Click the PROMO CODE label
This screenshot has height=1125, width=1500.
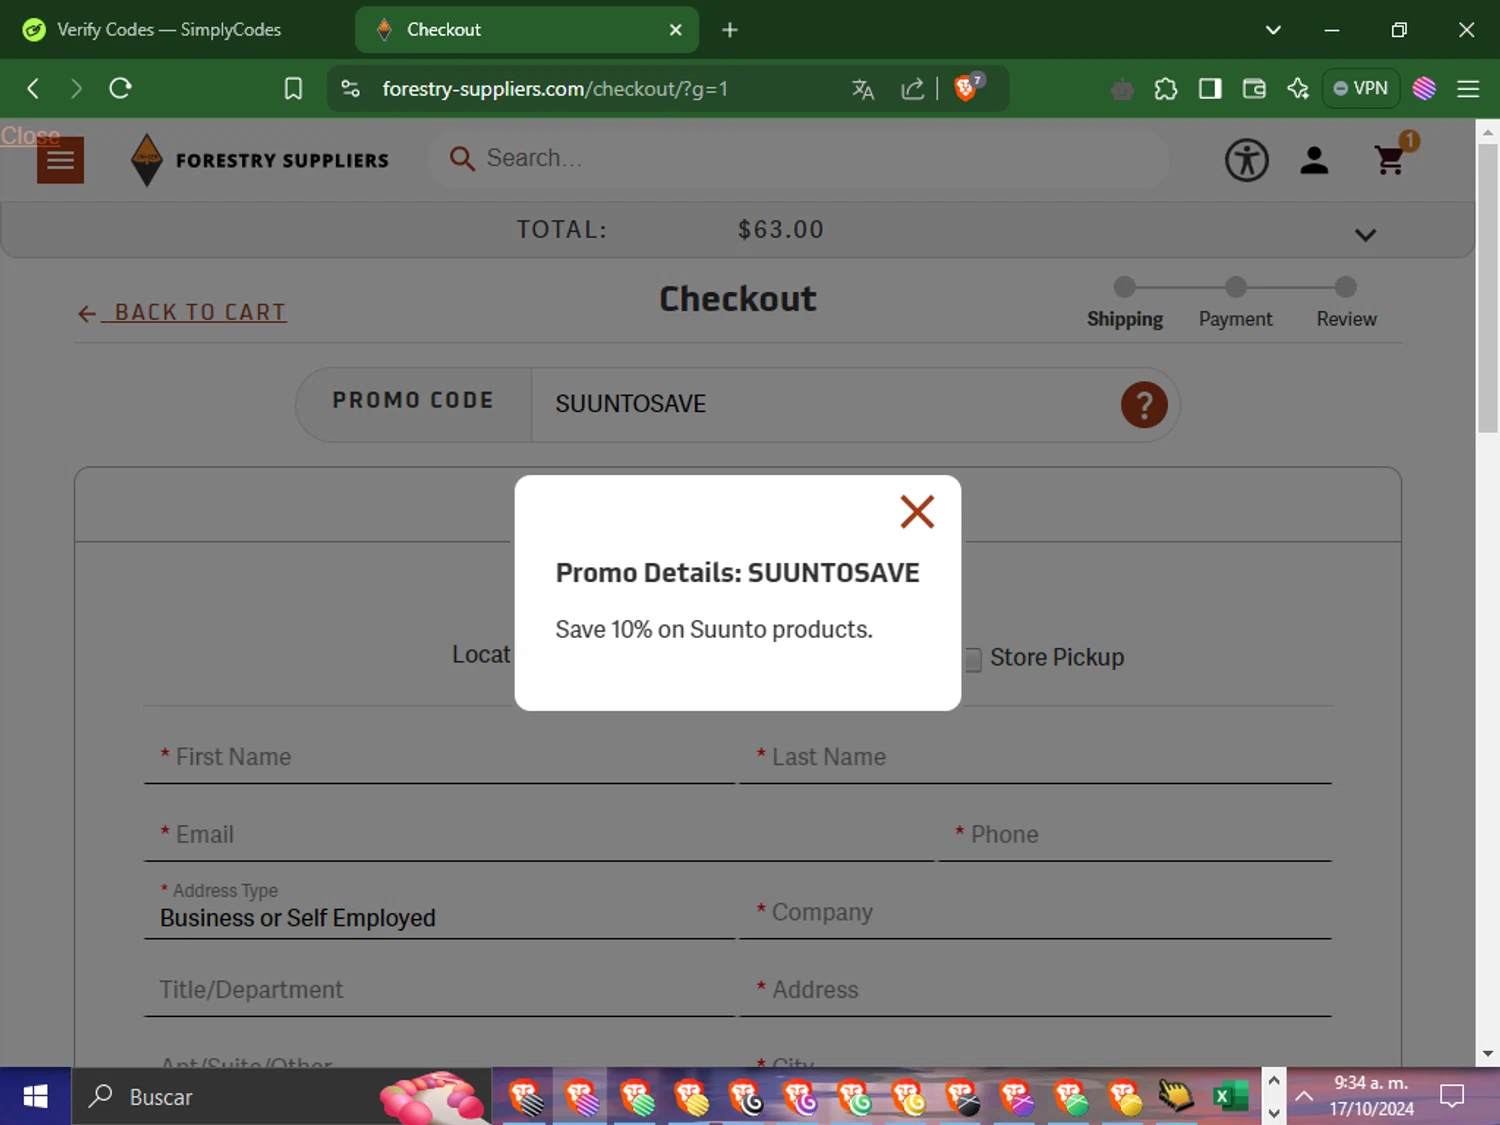[413, 400]
